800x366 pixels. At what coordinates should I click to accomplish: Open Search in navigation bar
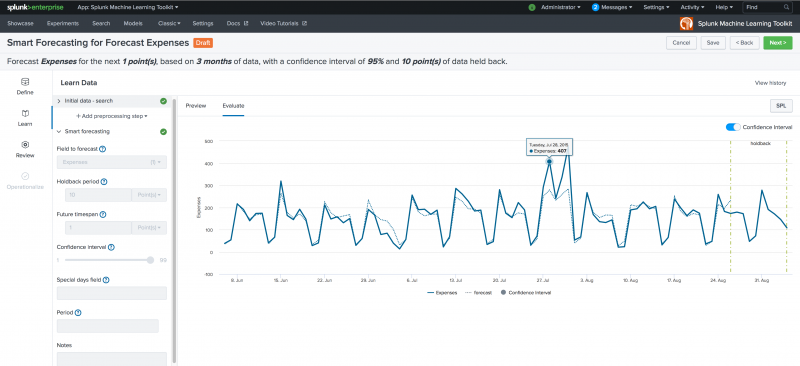coord(101,23)
